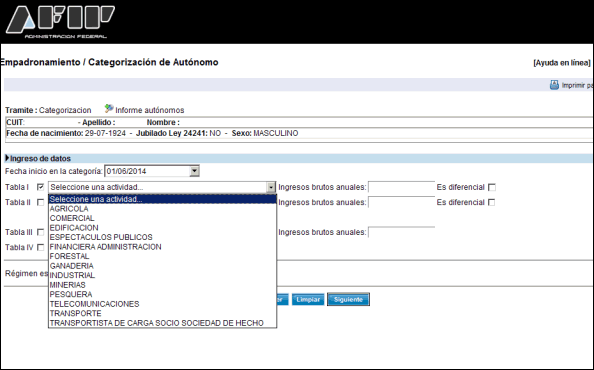Click the Imprimir link text

(577, 85)
